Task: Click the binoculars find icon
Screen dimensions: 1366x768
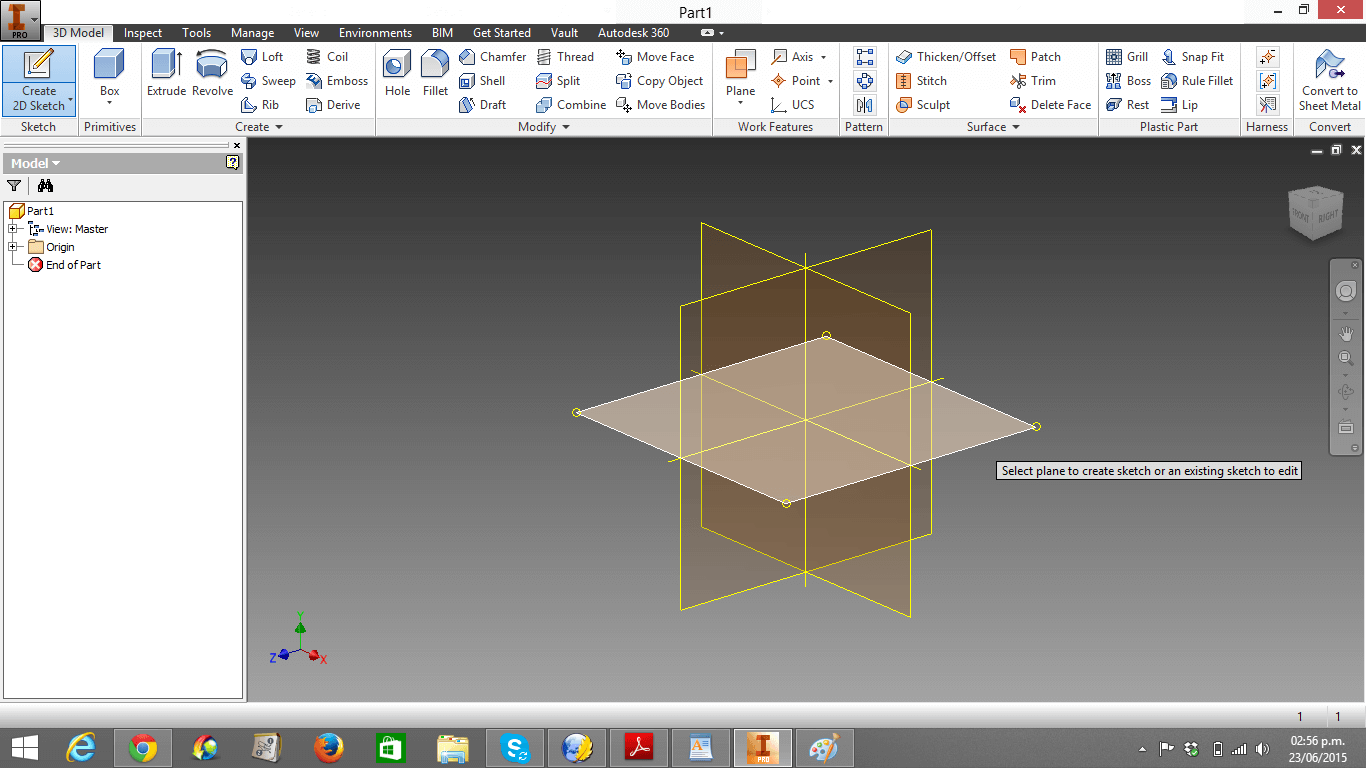Action: point(45,185)
